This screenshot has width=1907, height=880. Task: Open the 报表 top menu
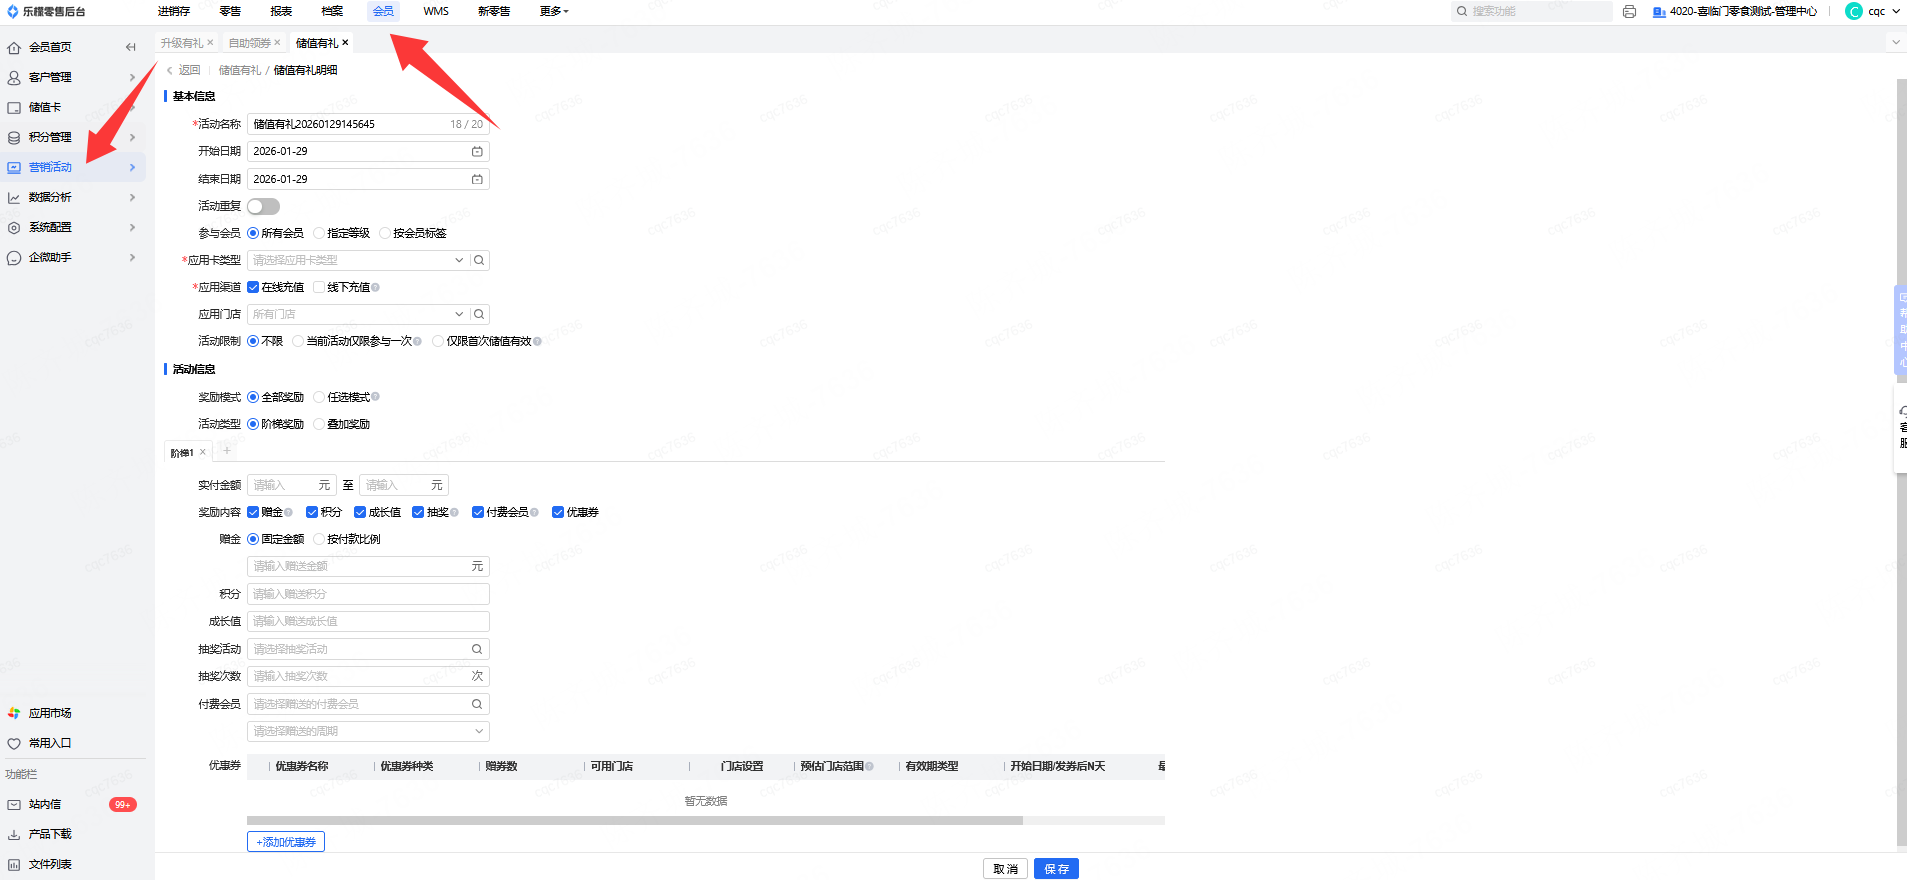pyautogui.click(x=281, y=11)
